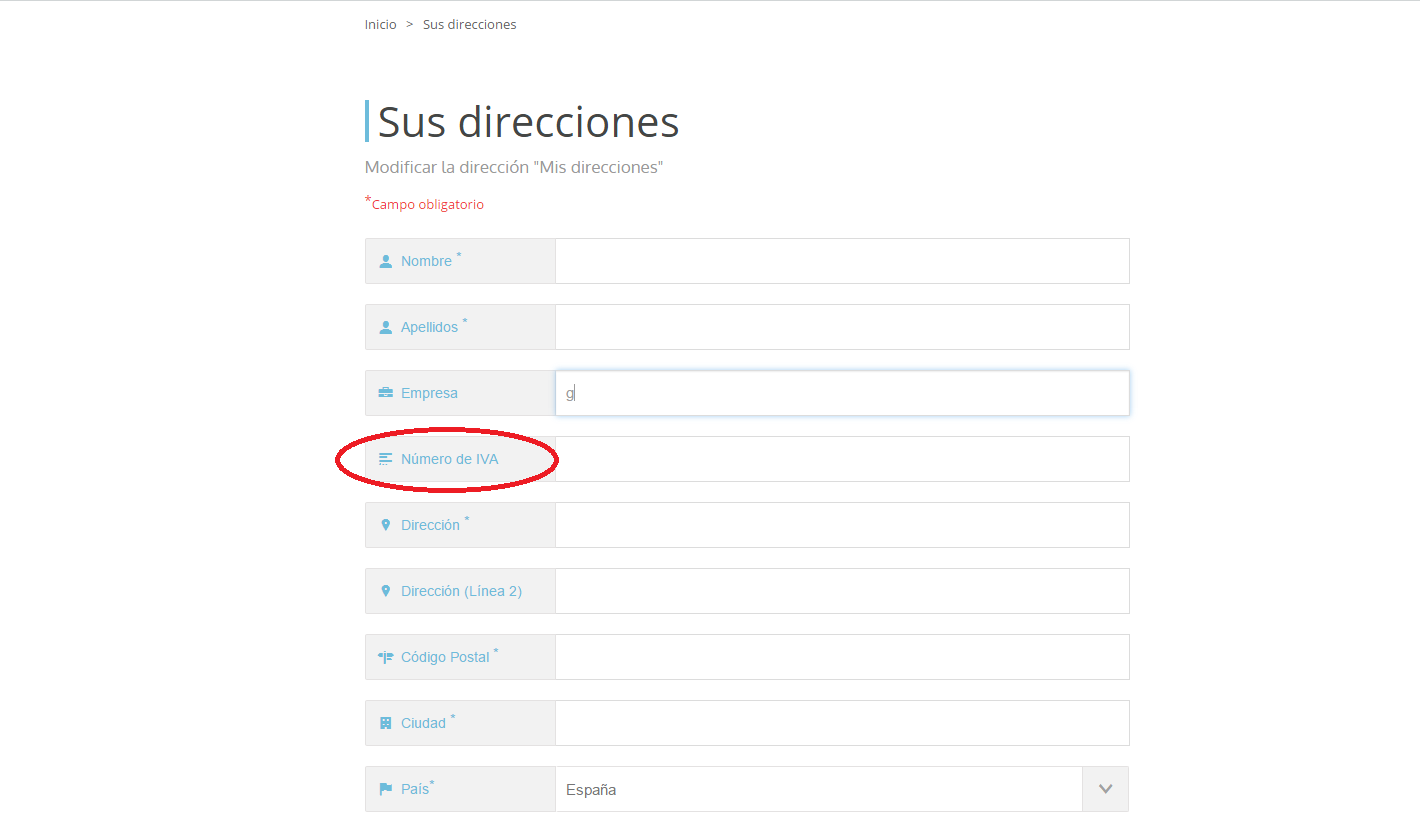Click the pin icon beside Dirección (Línea 2)
The image size is (1420, 830).
(386, 591)
